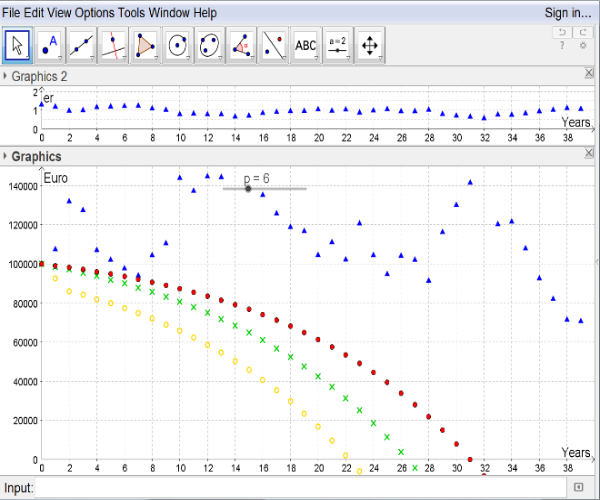Open the File menu
The height and width of the screenshot is (500, 600).
click(x=11, y=13)
